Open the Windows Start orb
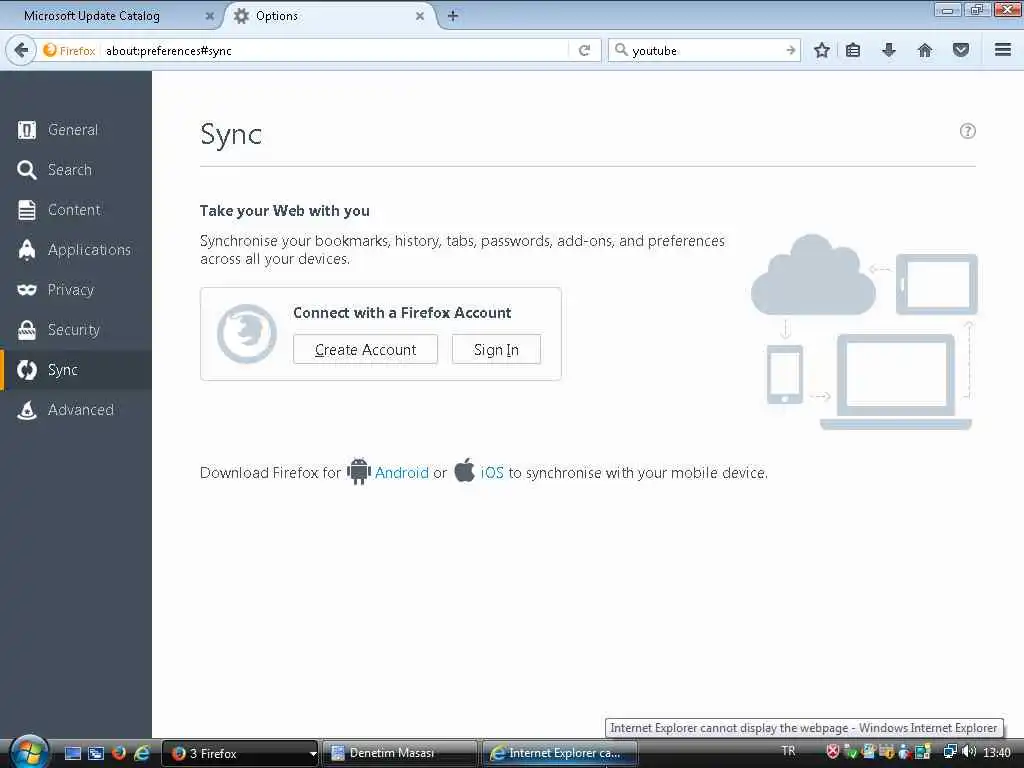The height and width of the screenshot is (768, 1024). (x=28, y=752)
